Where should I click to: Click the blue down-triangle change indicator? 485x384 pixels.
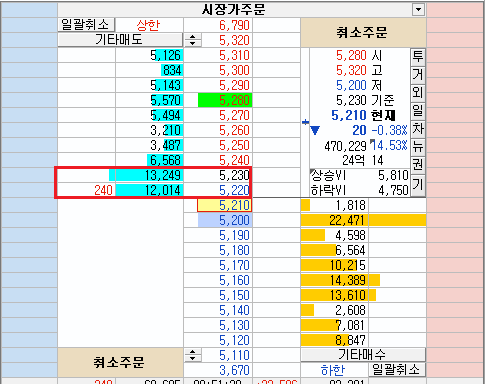tap(315, 130)
